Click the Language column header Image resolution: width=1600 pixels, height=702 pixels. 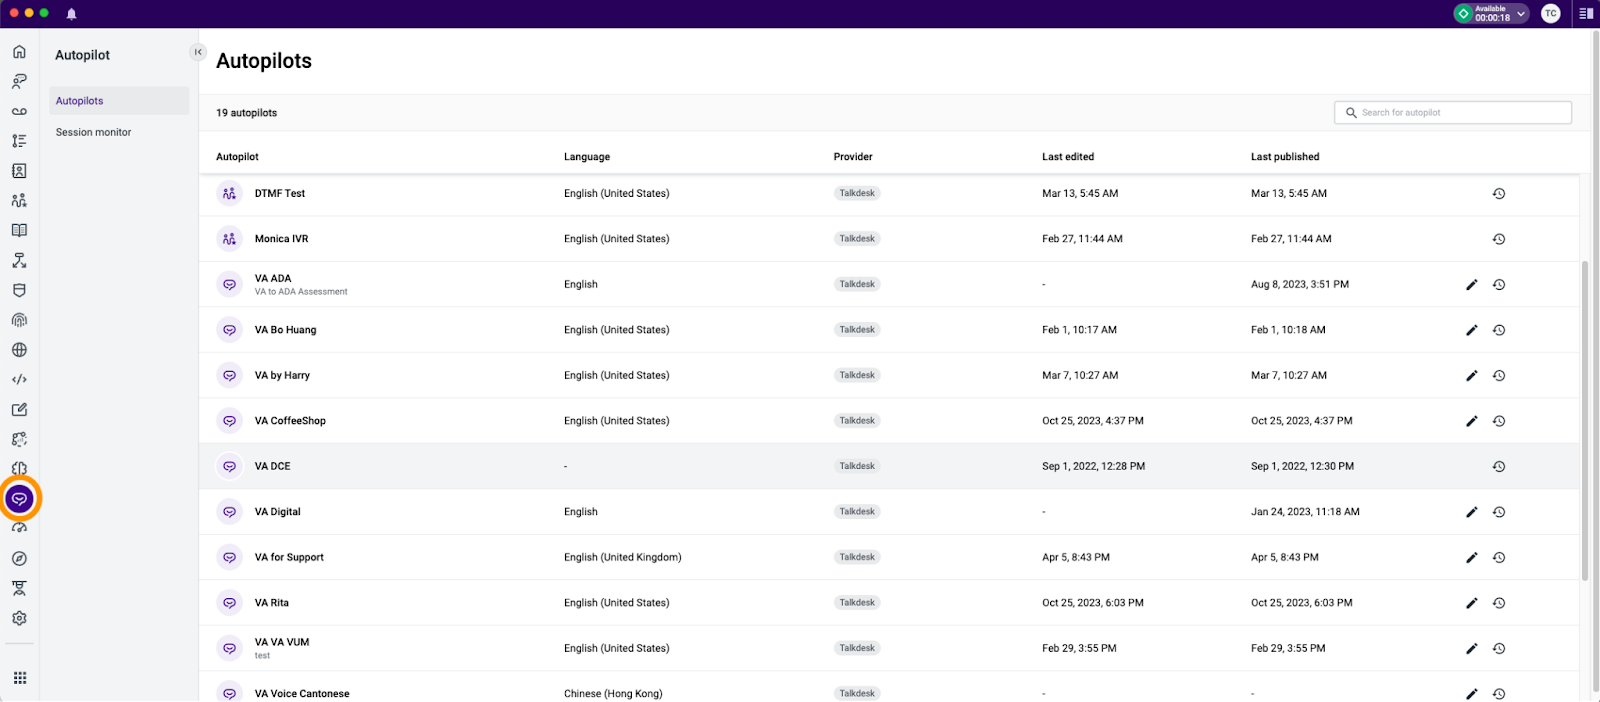pos(587,157)
